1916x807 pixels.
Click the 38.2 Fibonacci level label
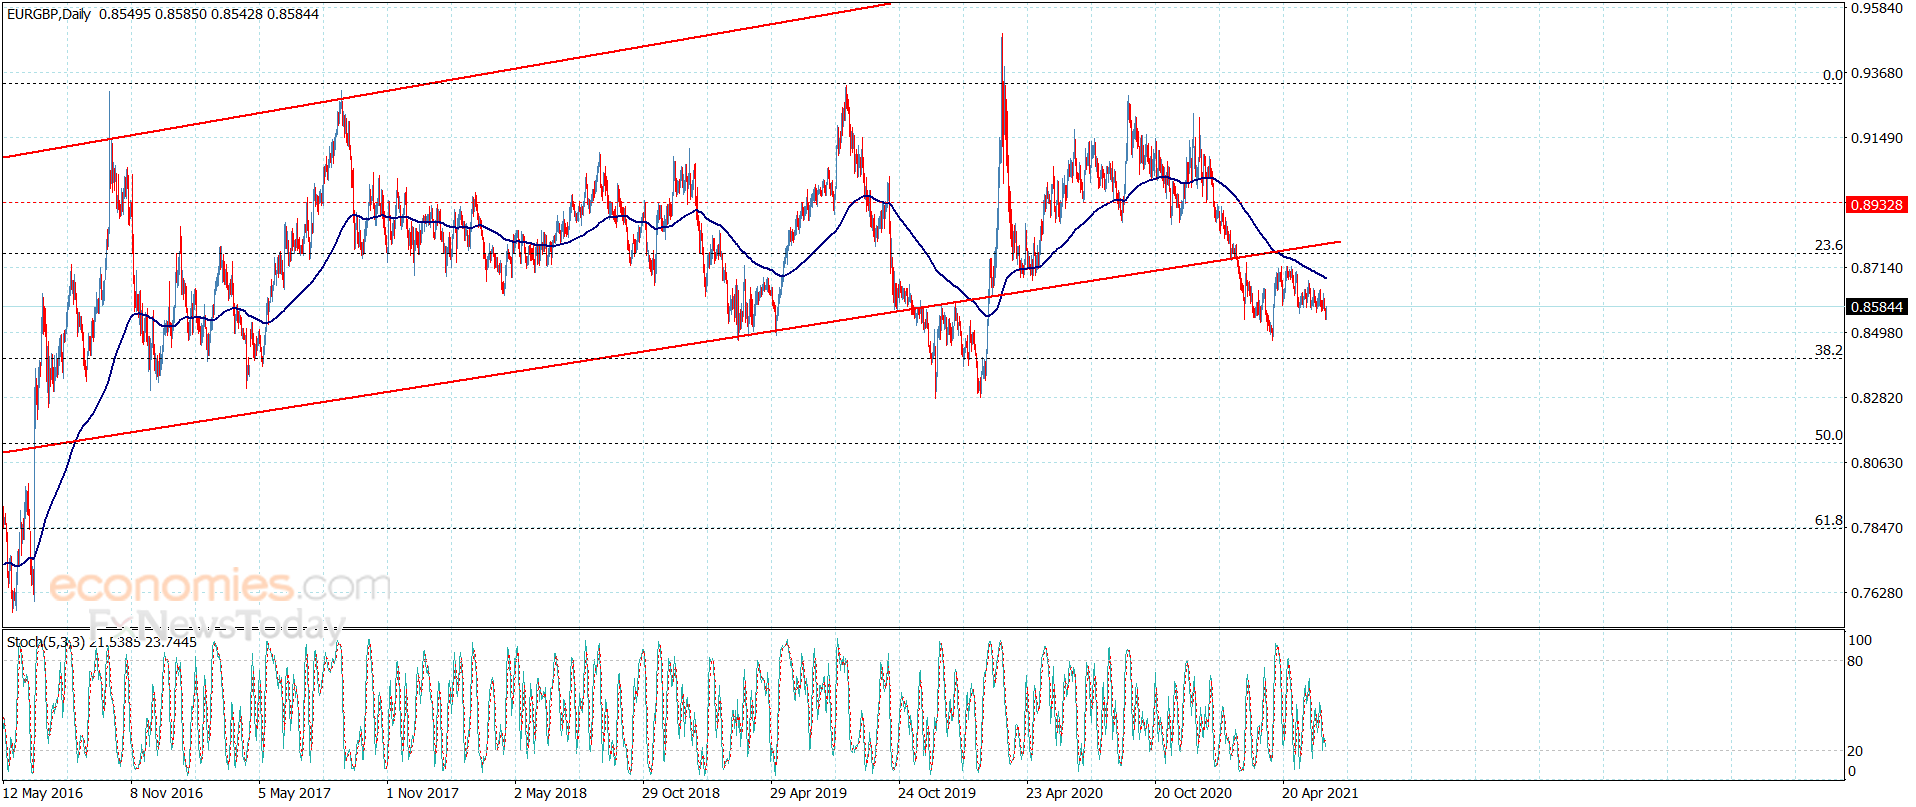pyautogui.click(x=1828, y=350)
